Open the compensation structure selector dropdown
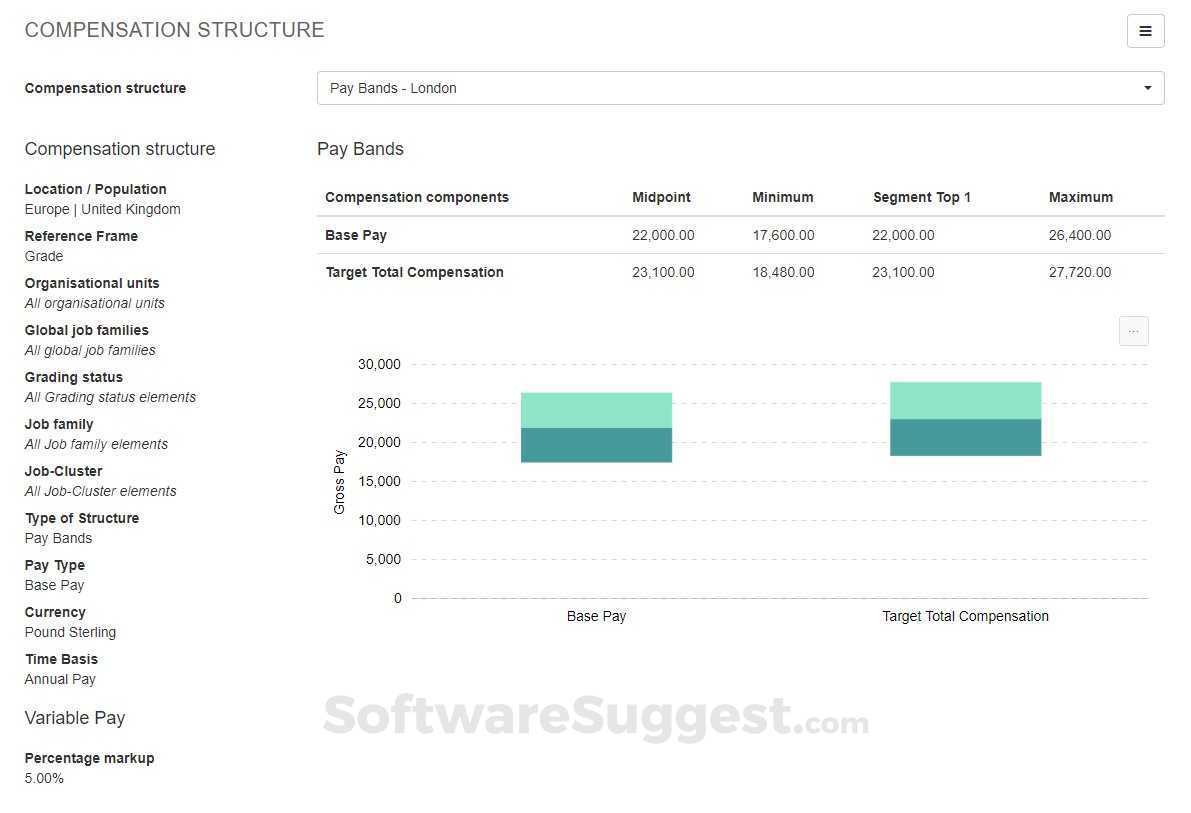 click(x=740, y=88)
